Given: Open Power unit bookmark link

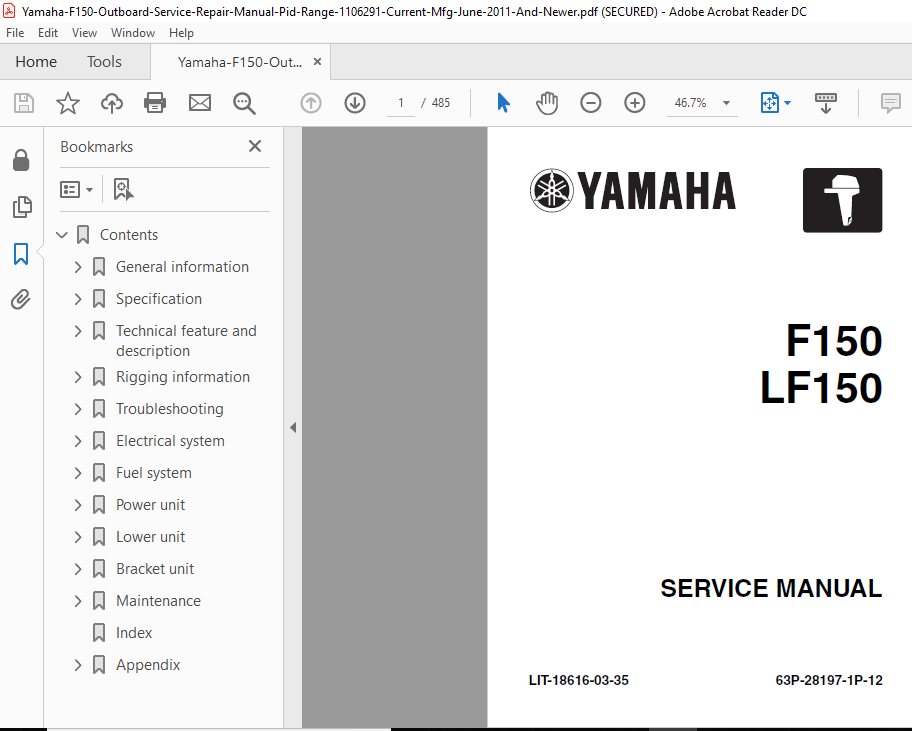Looking at the screenshot, I should coord(150,505).
